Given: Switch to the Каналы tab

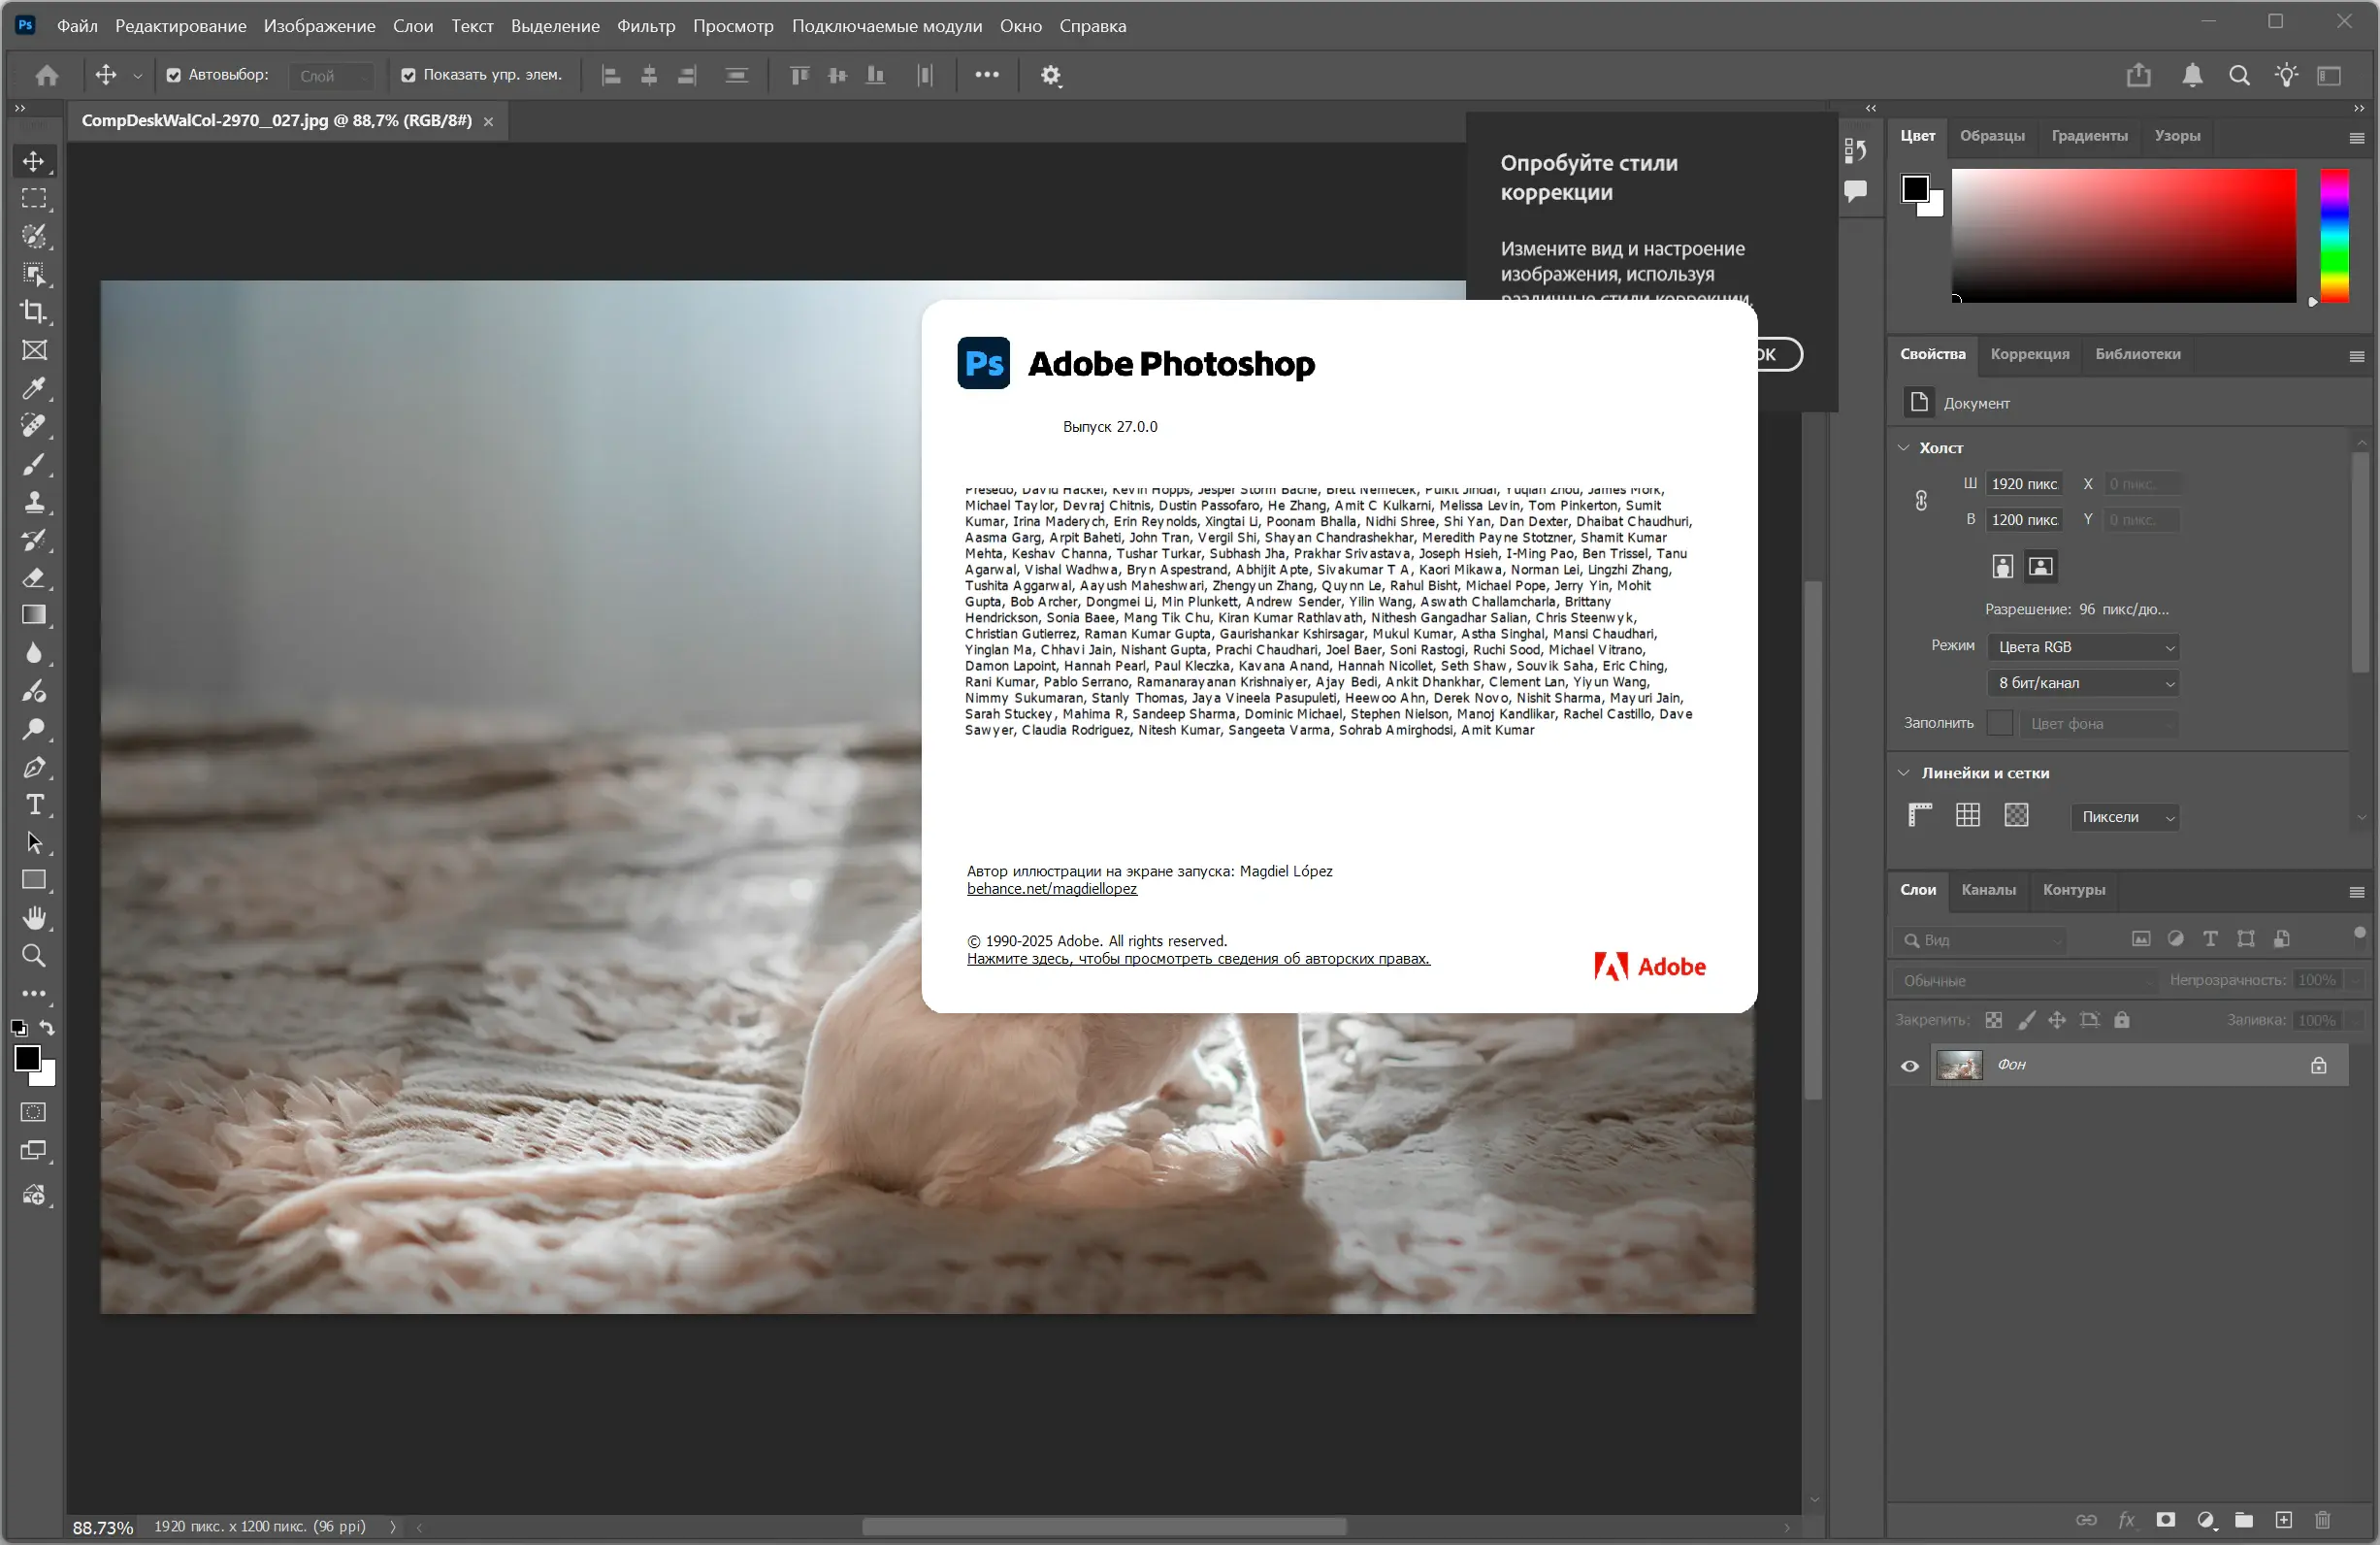Looking at the screenshot, I should point(1988,890).
